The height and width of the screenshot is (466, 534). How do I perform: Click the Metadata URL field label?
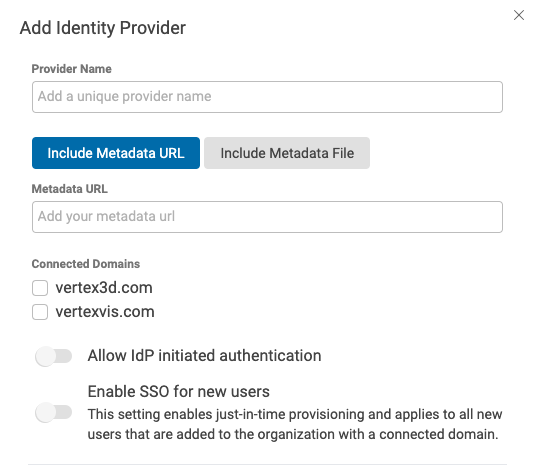coord(69,189)
